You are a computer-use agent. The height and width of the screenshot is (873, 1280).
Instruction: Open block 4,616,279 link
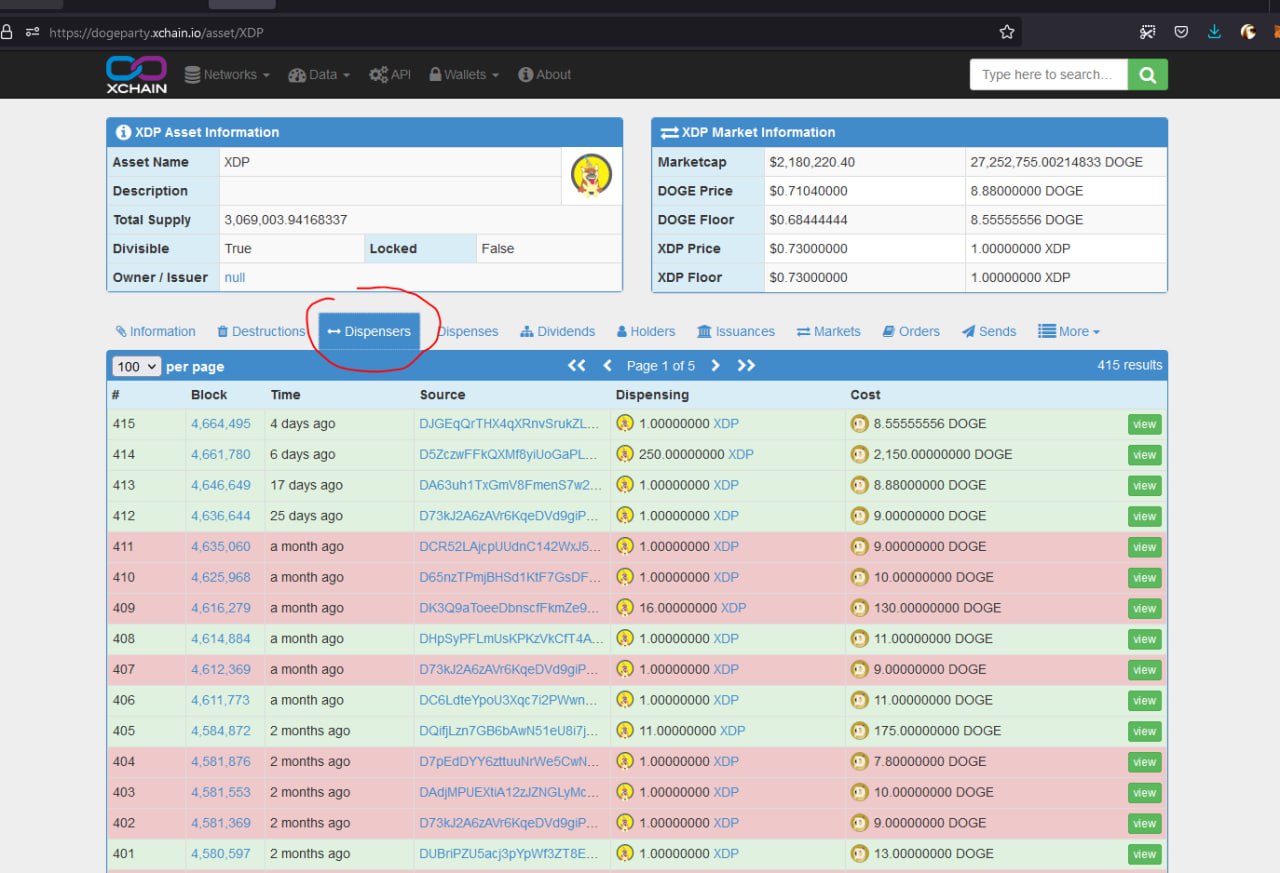tap(221, 608)
